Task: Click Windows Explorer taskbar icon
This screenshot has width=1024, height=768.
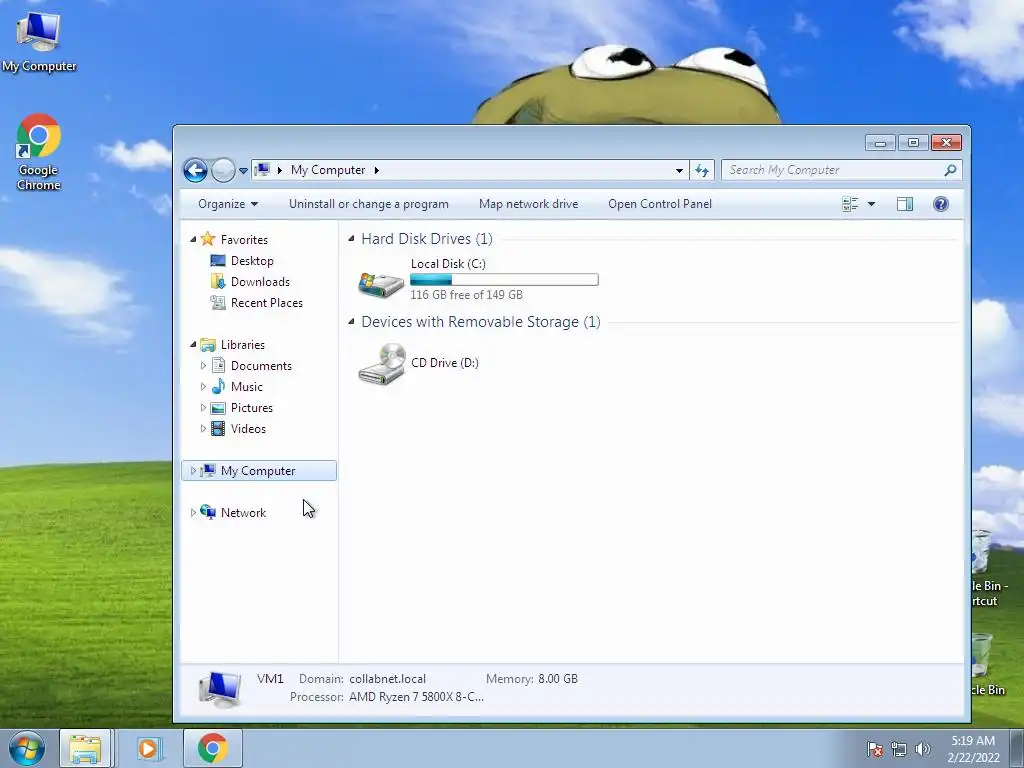Action: point(86,748)
